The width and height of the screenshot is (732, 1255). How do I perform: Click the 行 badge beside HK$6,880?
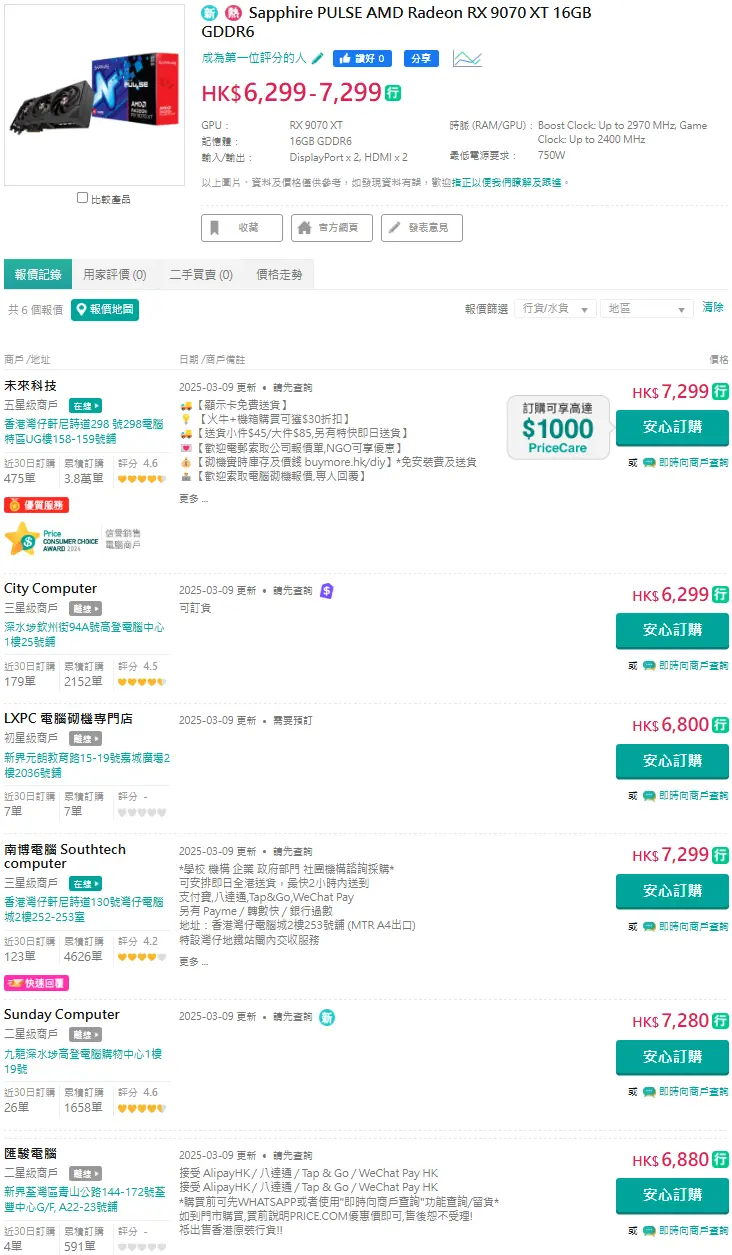pyautogui.click(x=720, y=1159)
